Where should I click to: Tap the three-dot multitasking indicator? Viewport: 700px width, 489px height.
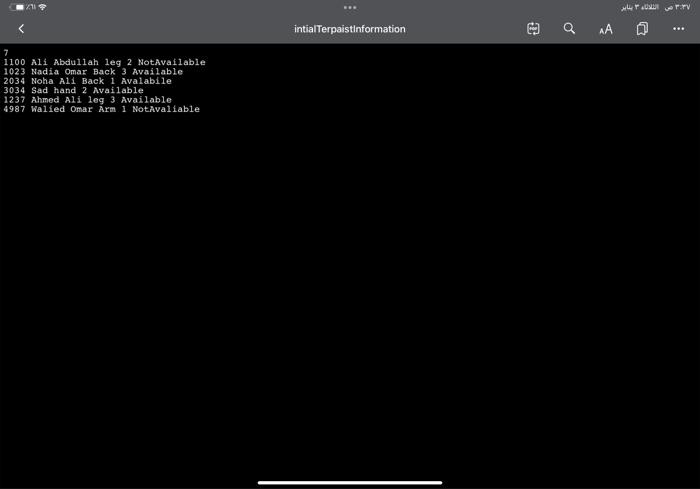[350, 8]
